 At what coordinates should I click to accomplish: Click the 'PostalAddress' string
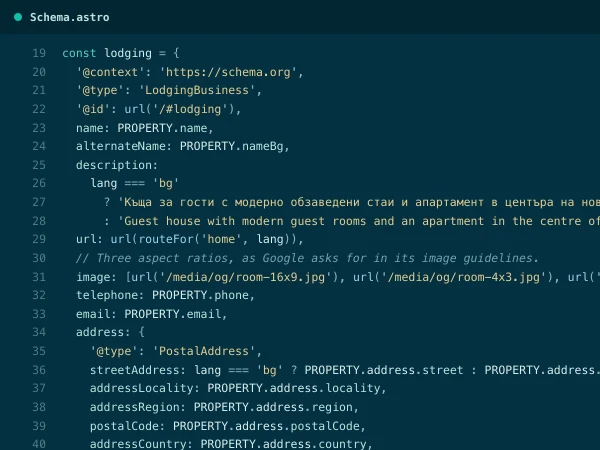click(204, 351)
